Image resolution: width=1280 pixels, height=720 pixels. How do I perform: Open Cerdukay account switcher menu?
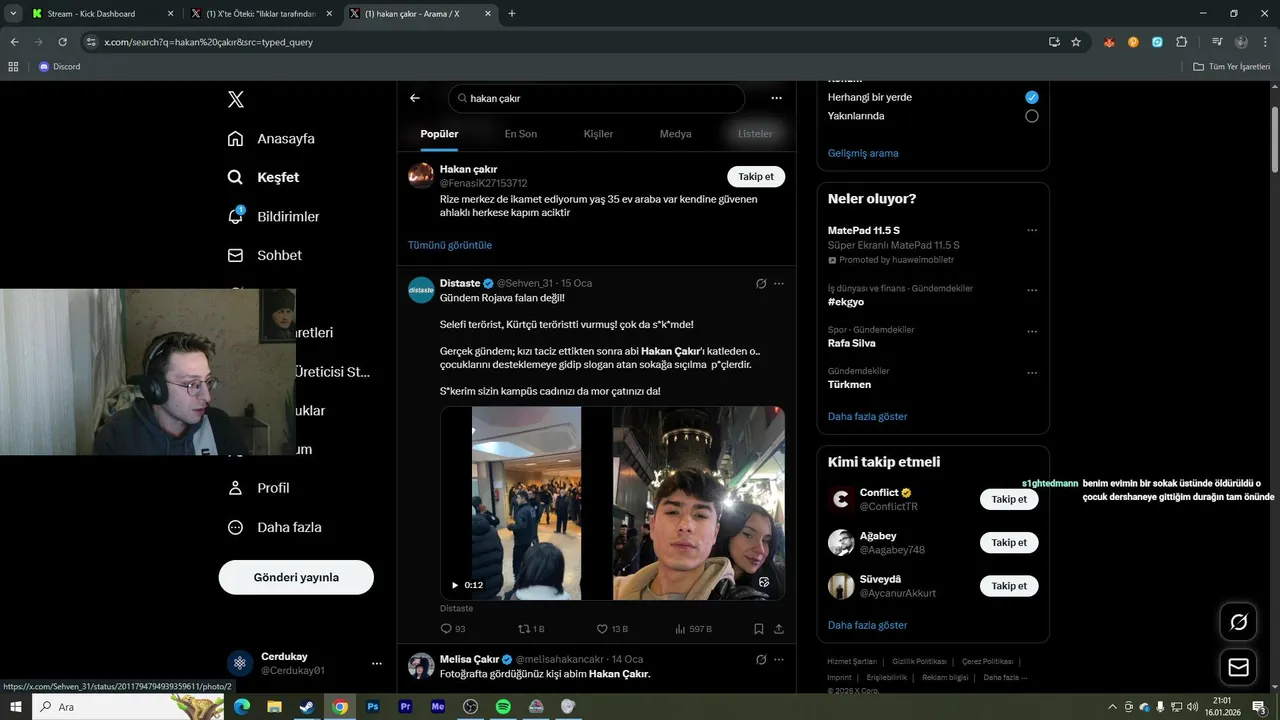point(305,663)
